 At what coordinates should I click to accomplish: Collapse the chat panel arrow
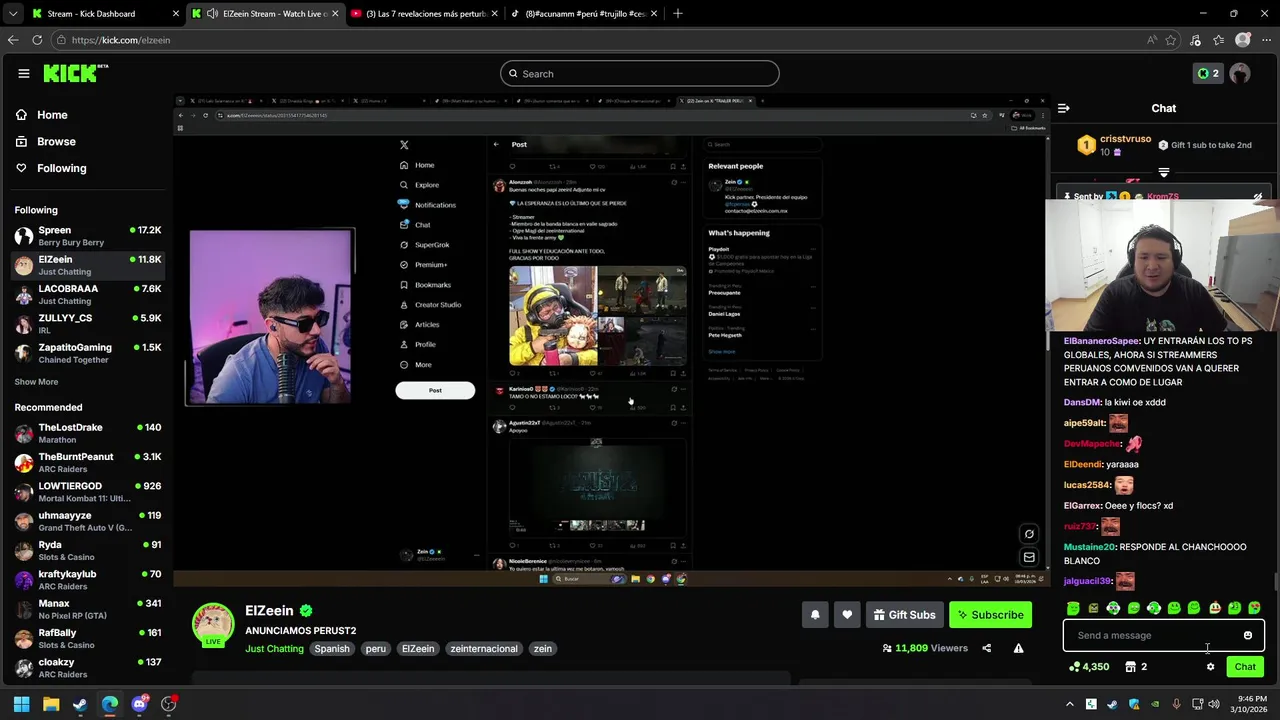pyautogui.click(x=1064, y=108)
